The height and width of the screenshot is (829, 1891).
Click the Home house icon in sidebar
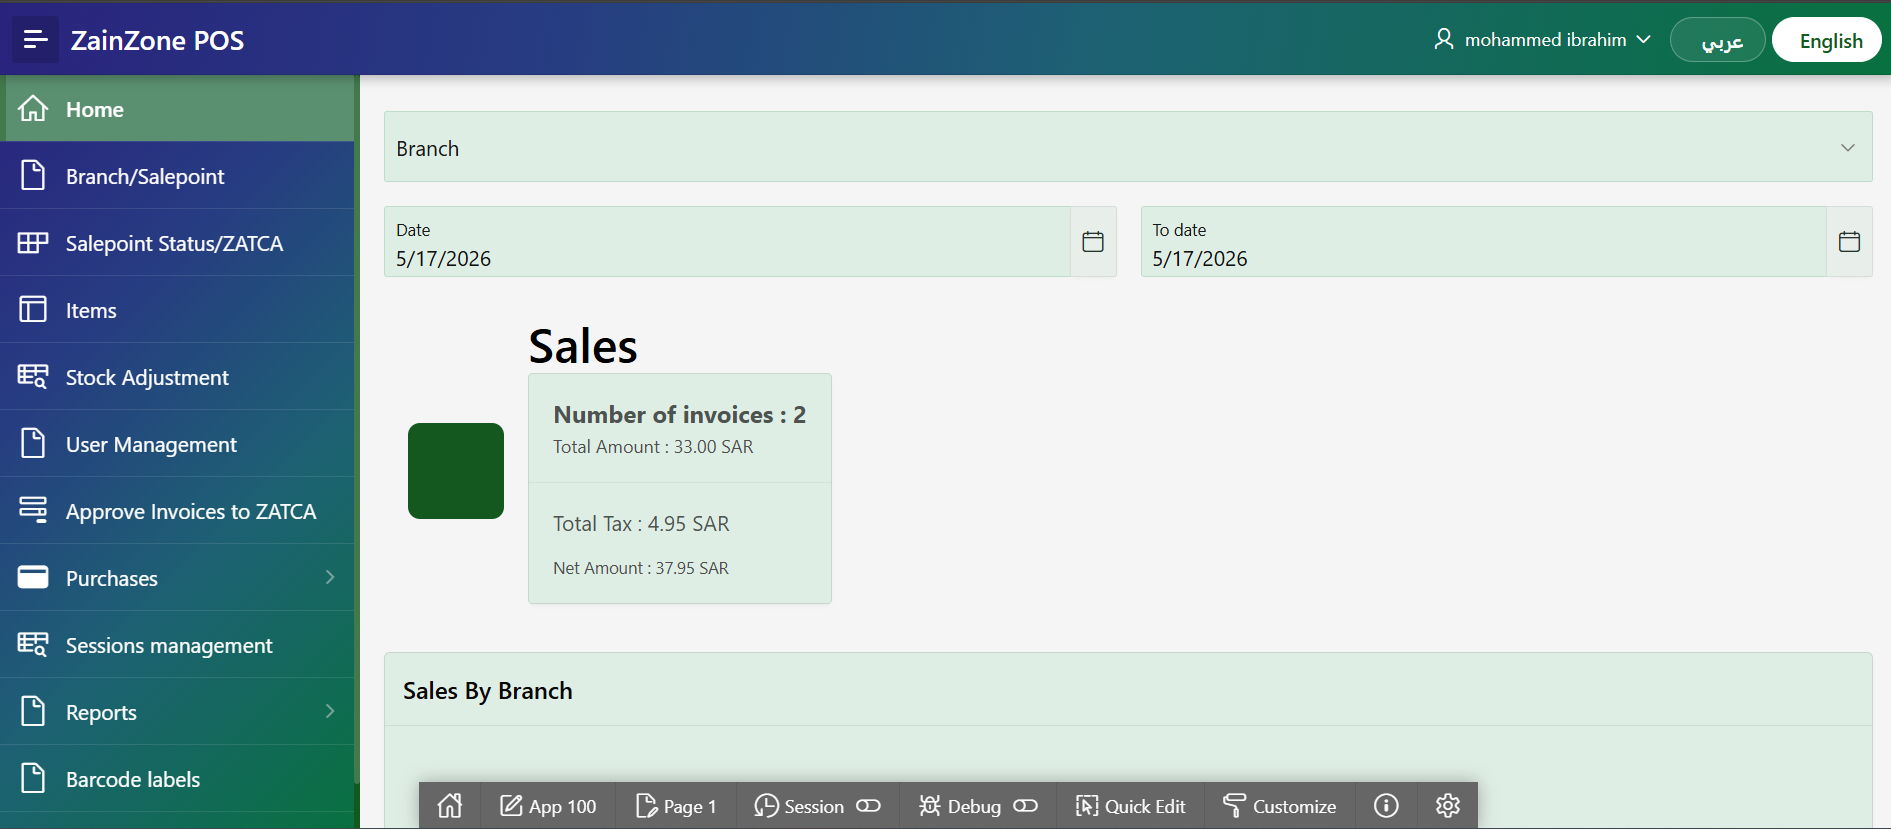[x=33, y=108]
